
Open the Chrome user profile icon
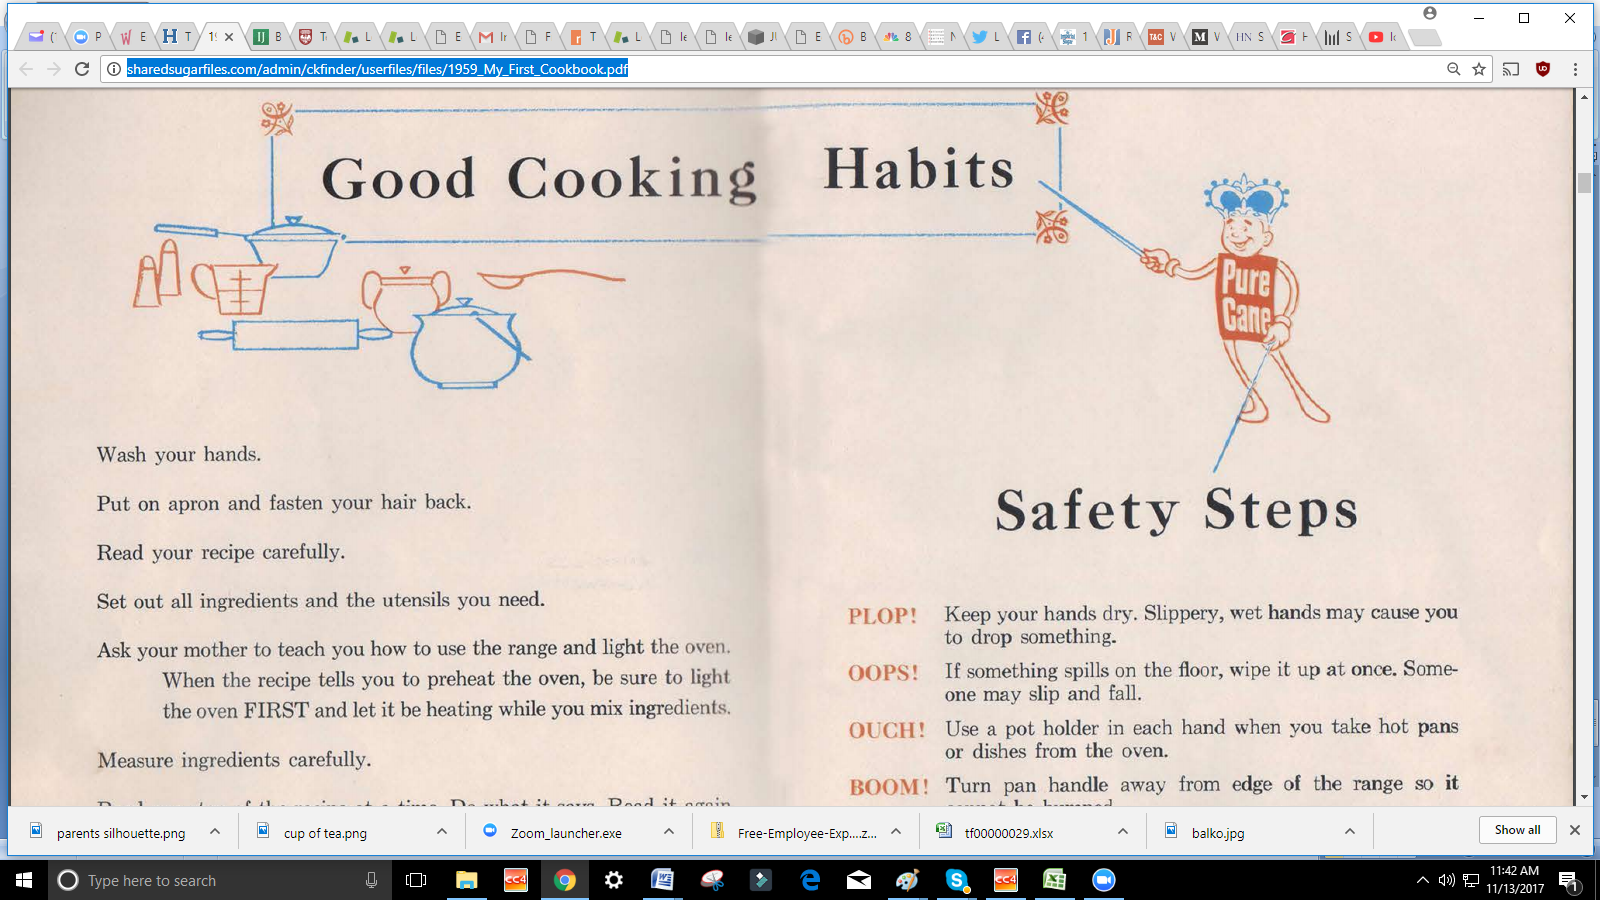pos(1430,14)
